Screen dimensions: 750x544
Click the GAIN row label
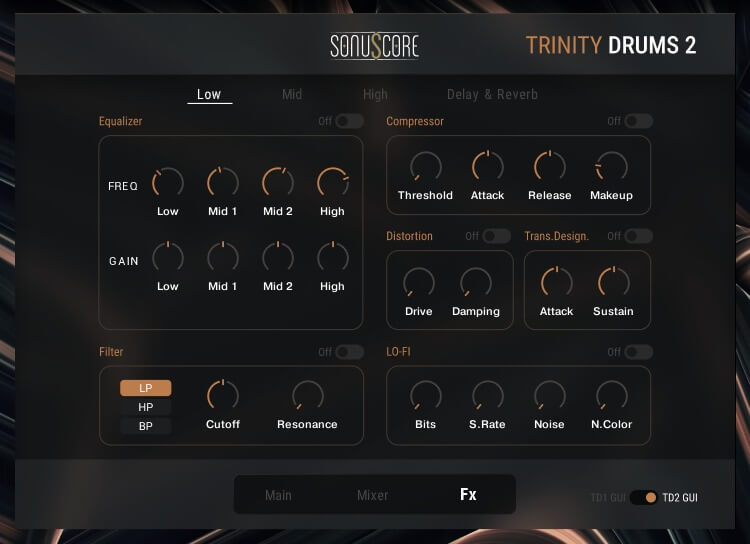(x=124, y=261)
